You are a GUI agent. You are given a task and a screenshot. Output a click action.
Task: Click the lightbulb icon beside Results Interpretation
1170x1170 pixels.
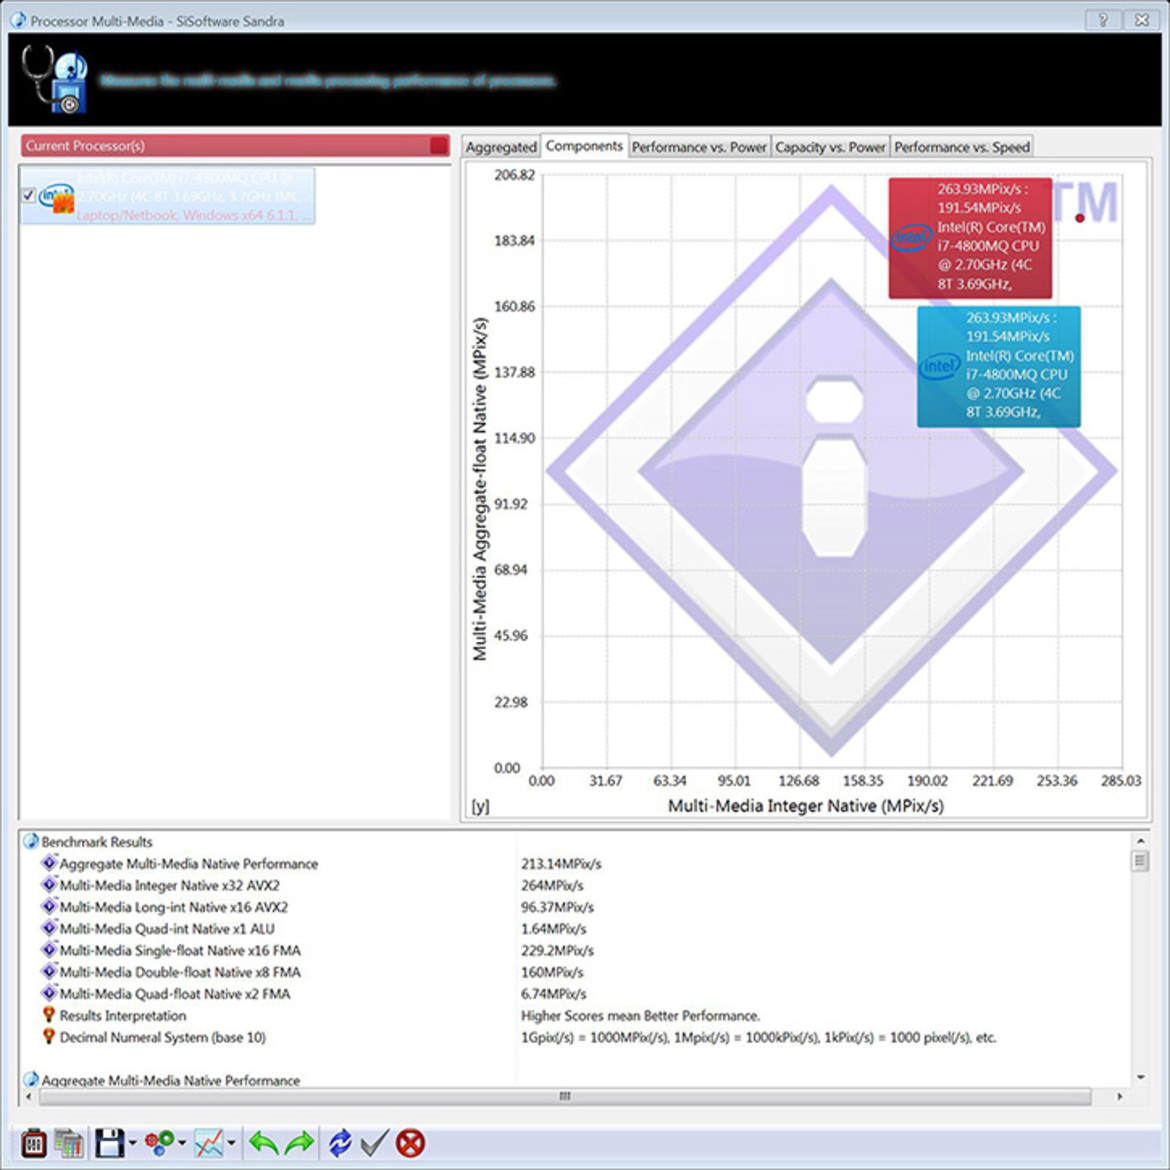tap(49, 1015)
